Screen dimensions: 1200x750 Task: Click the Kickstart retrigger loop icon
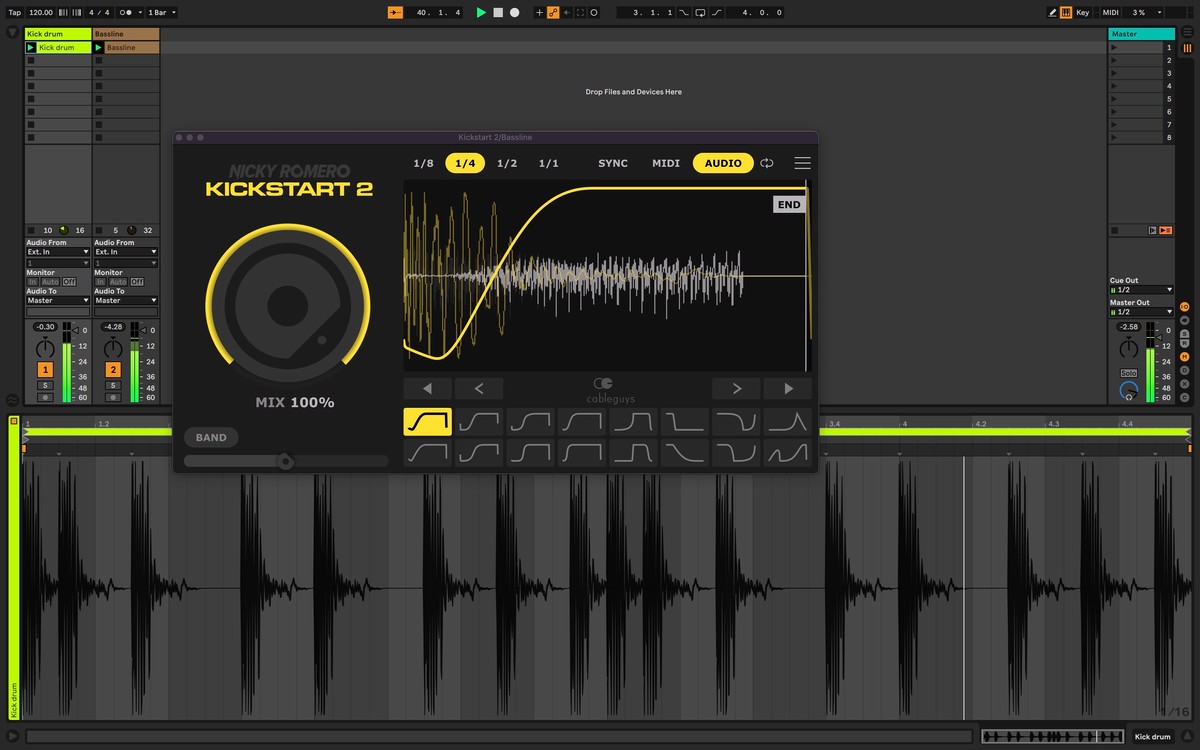767,163
